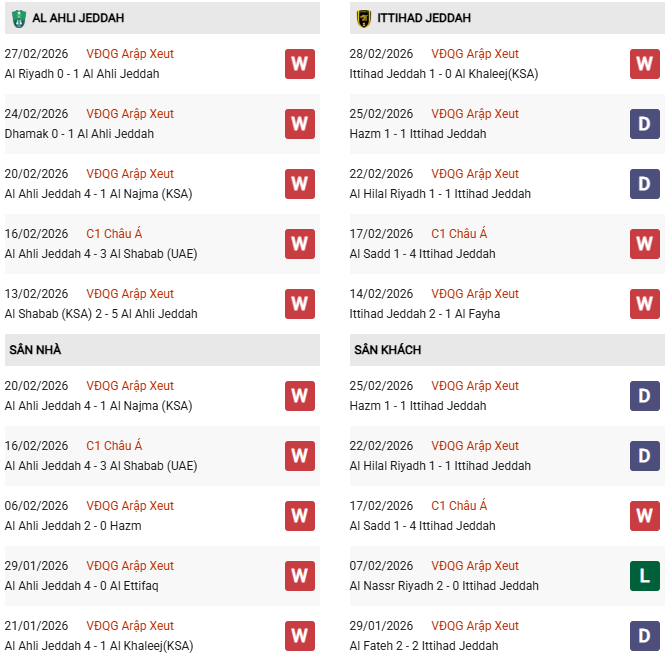This screenshot has width=666, height=658.
Task: Click the W badge for Al Ahli 2-0 Hazm
Action: 300,516
